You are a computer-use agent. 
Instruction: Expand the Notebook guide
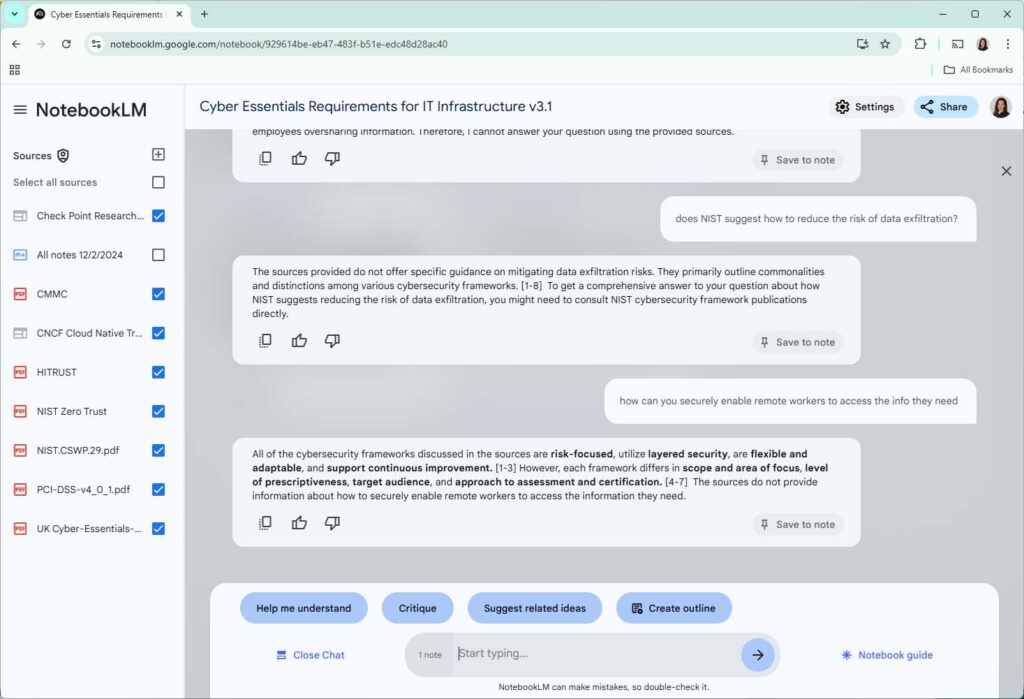click(887, 655)
